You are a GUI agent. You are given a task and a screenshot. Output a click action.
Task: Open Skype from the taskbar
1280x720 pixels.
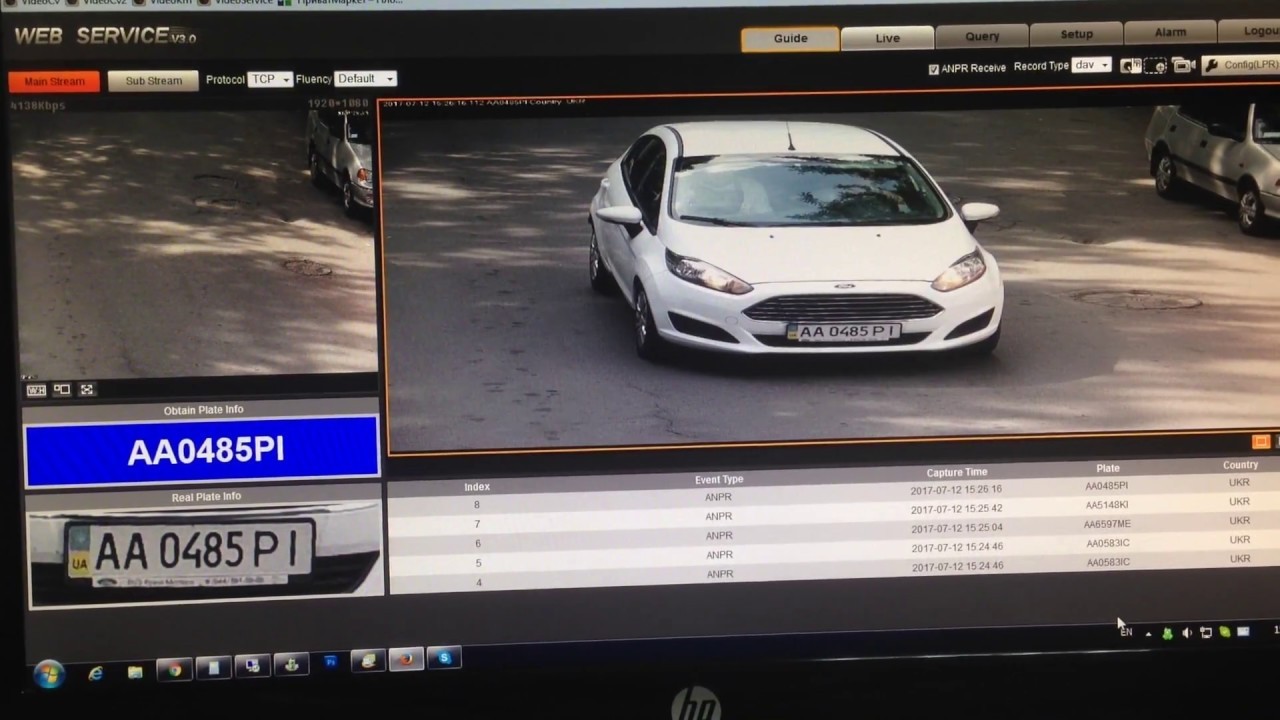[x=444, y=658]
